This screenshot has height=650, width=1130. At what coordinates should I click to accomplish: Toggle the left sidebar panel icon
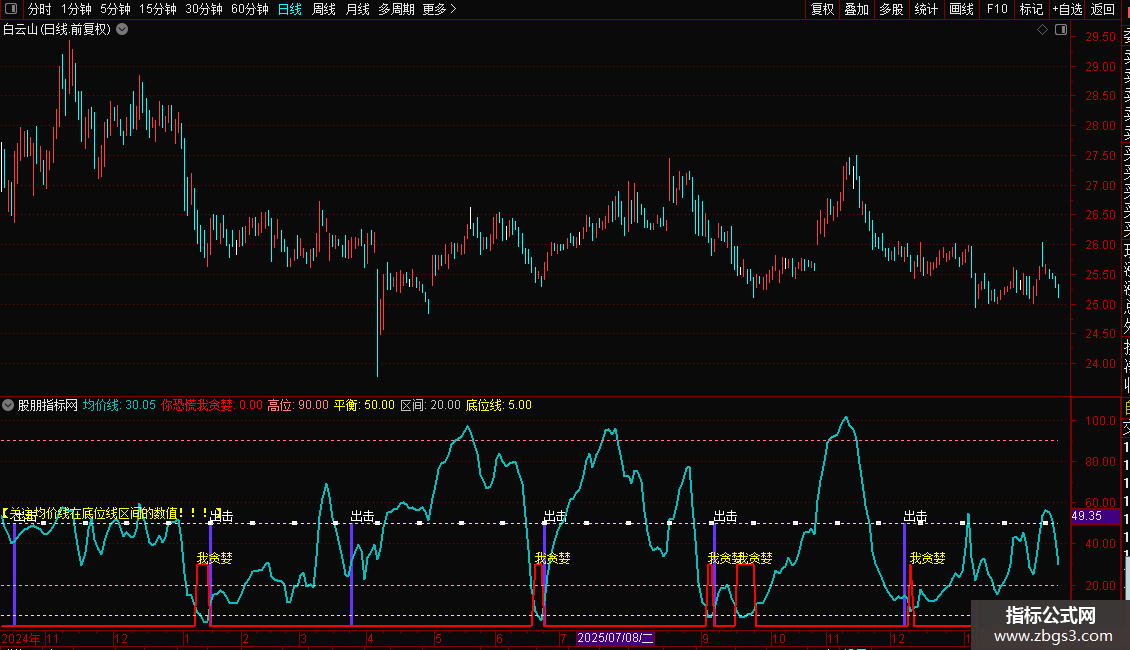[x=11, y=9]
